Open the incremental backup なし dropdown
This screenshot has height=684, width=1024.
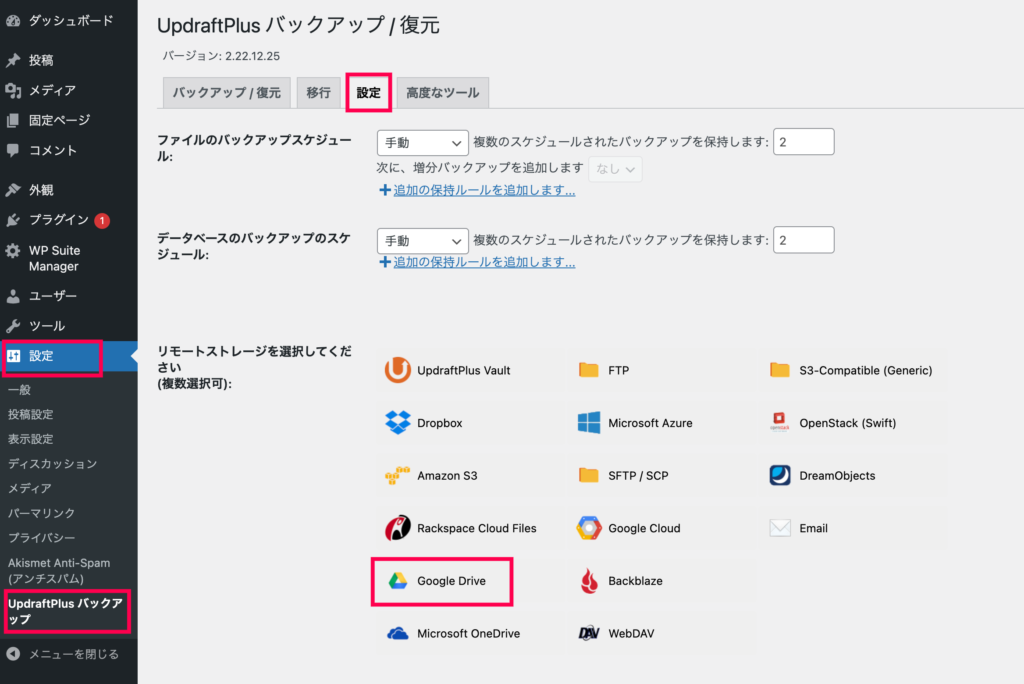pyautogui.click(x=615, y=169)
